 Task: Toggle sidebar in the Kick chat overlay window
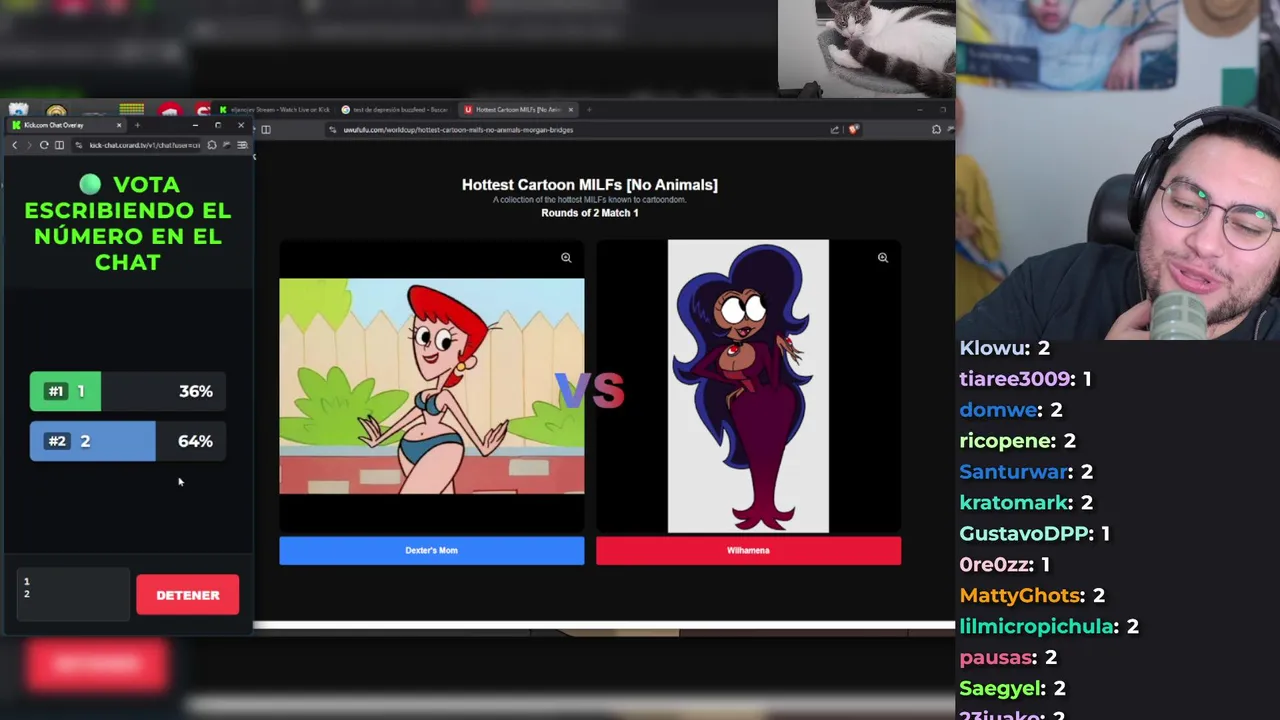click(59, 145)
